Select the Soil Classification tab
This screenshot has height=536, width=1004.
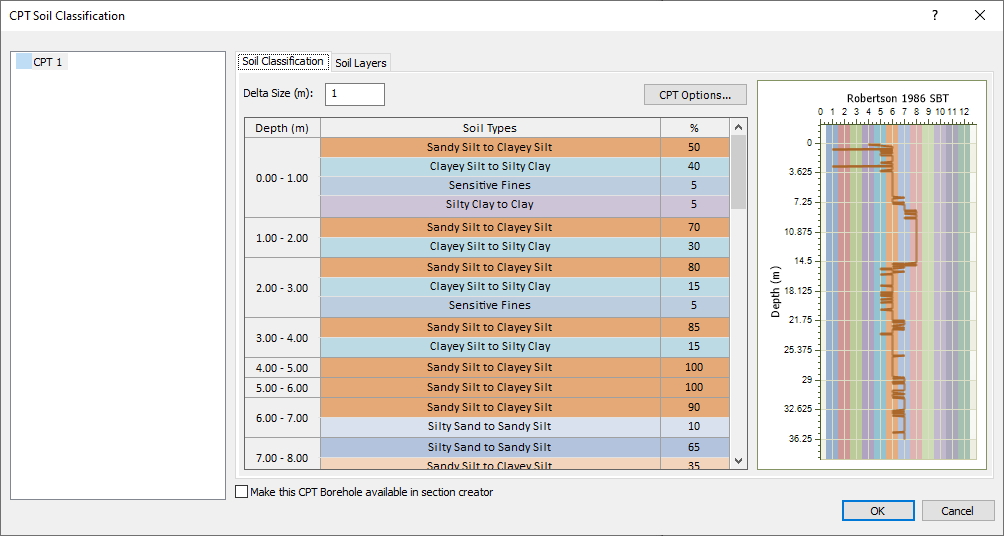tap(283, 61)
